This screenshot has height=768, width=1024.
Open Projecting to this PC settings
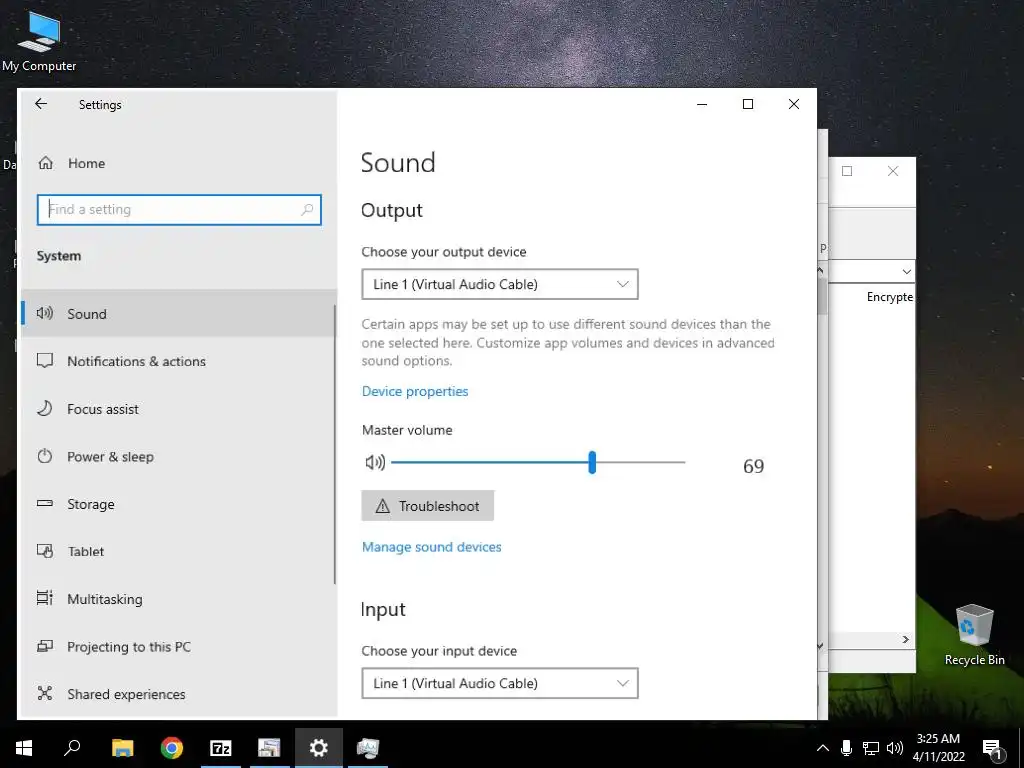[178, 647]
